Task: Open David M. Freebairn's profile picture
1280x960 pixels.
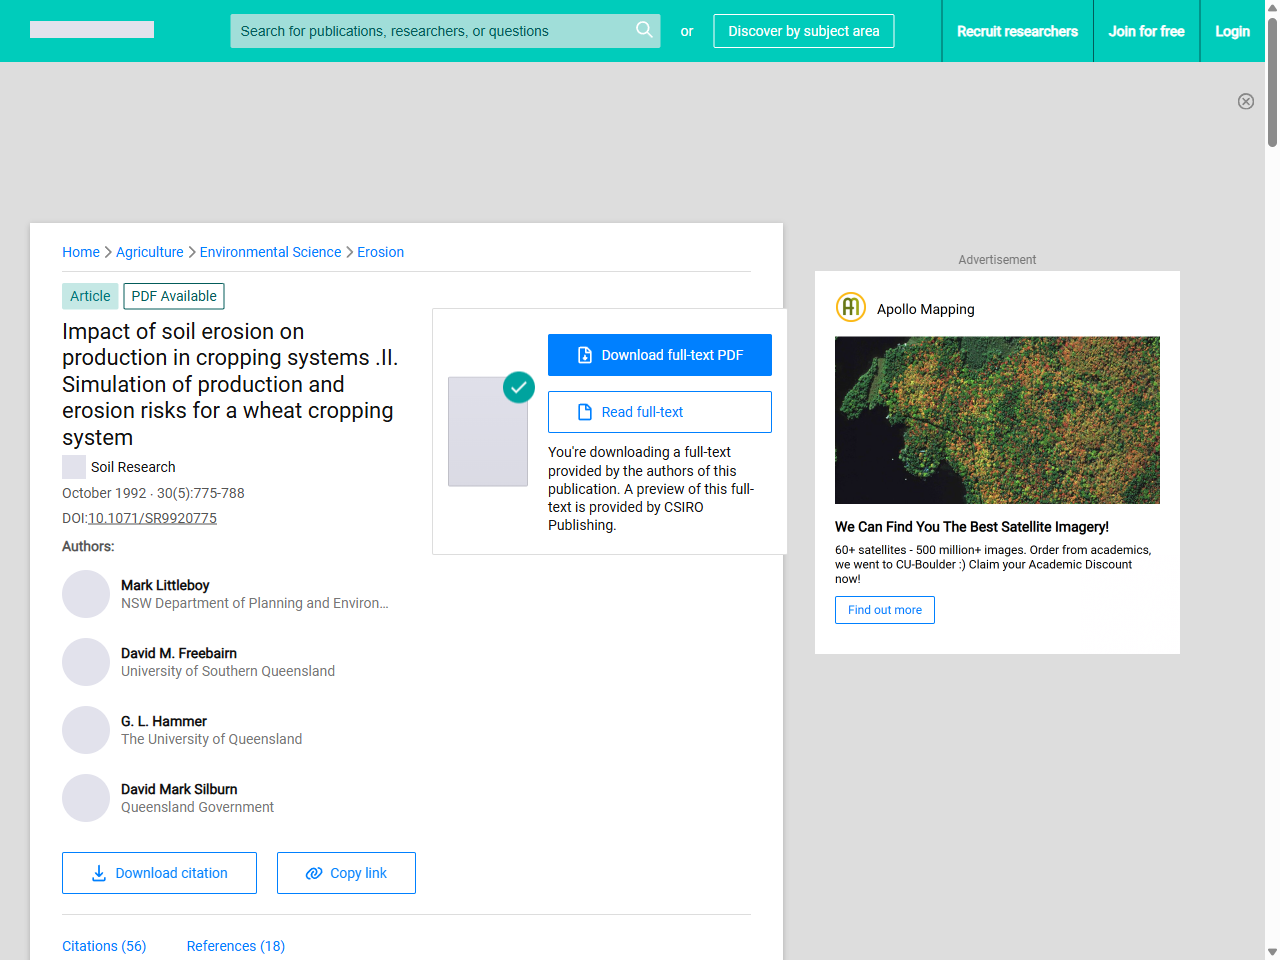Action: coord(86,662)
